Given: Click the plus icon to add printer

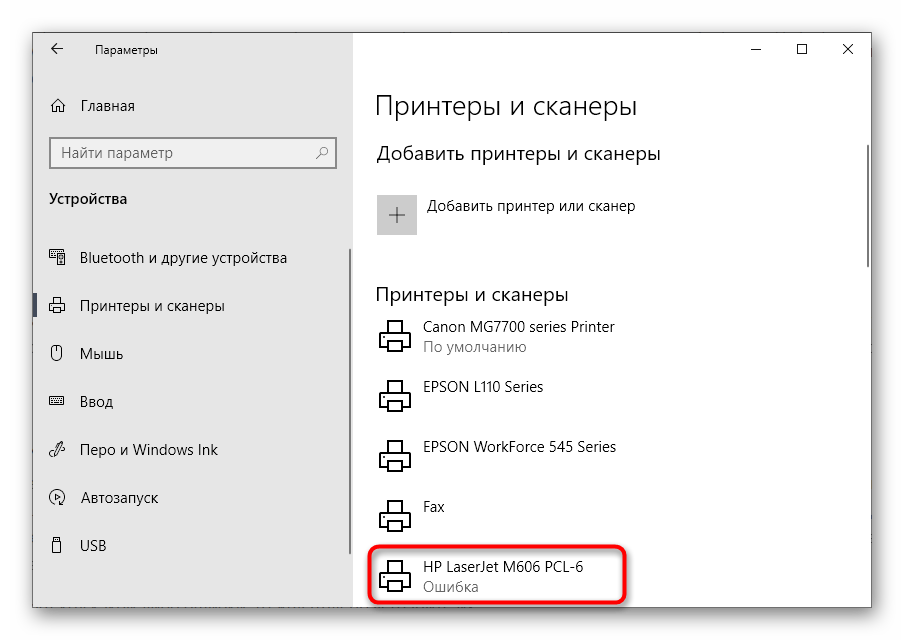Looking at the screenshot, I should coord(396,215).
